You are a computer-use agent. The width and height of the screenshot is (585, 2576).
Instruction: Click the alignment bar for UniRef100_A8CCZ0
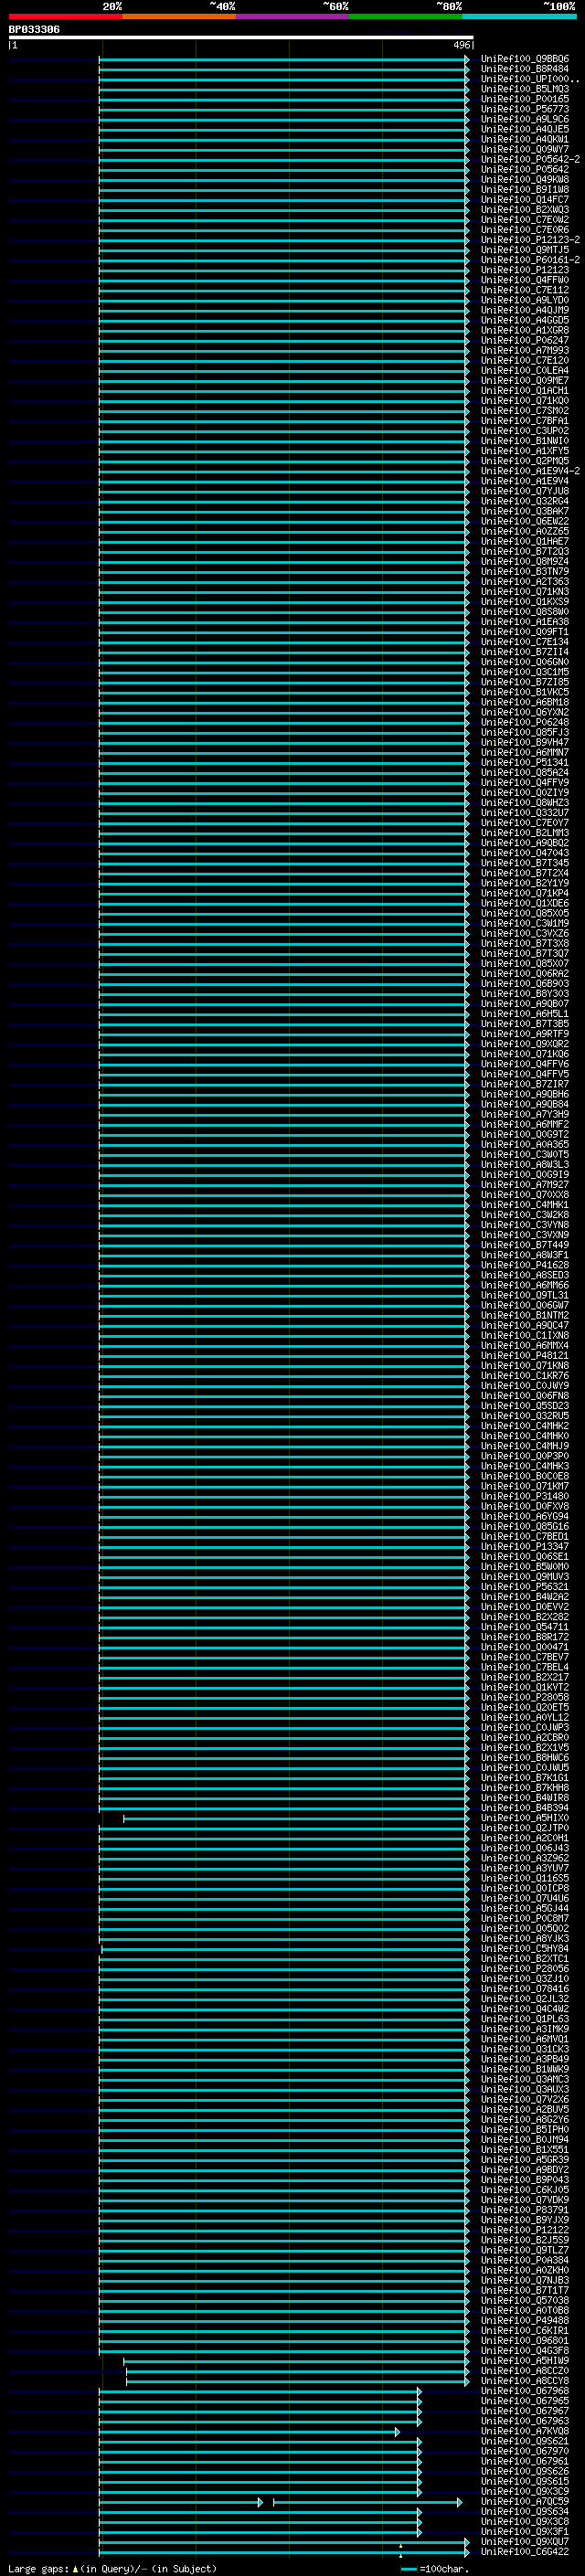pyautogui.click(x=297, y=2370)
